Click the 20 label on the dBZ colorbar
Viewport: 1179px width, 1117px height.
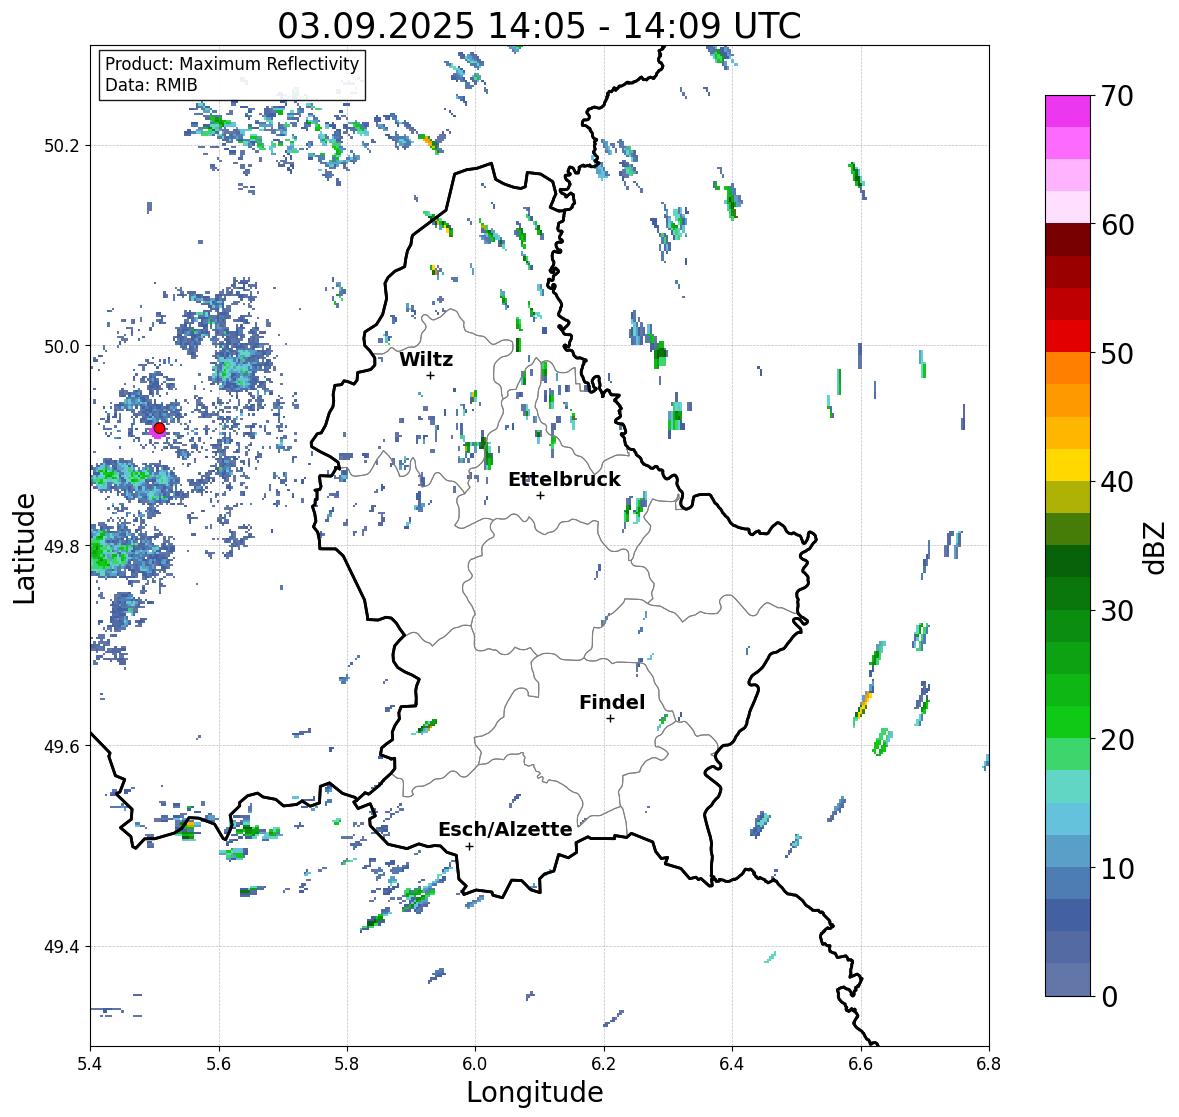click(x=1117, y=739)
